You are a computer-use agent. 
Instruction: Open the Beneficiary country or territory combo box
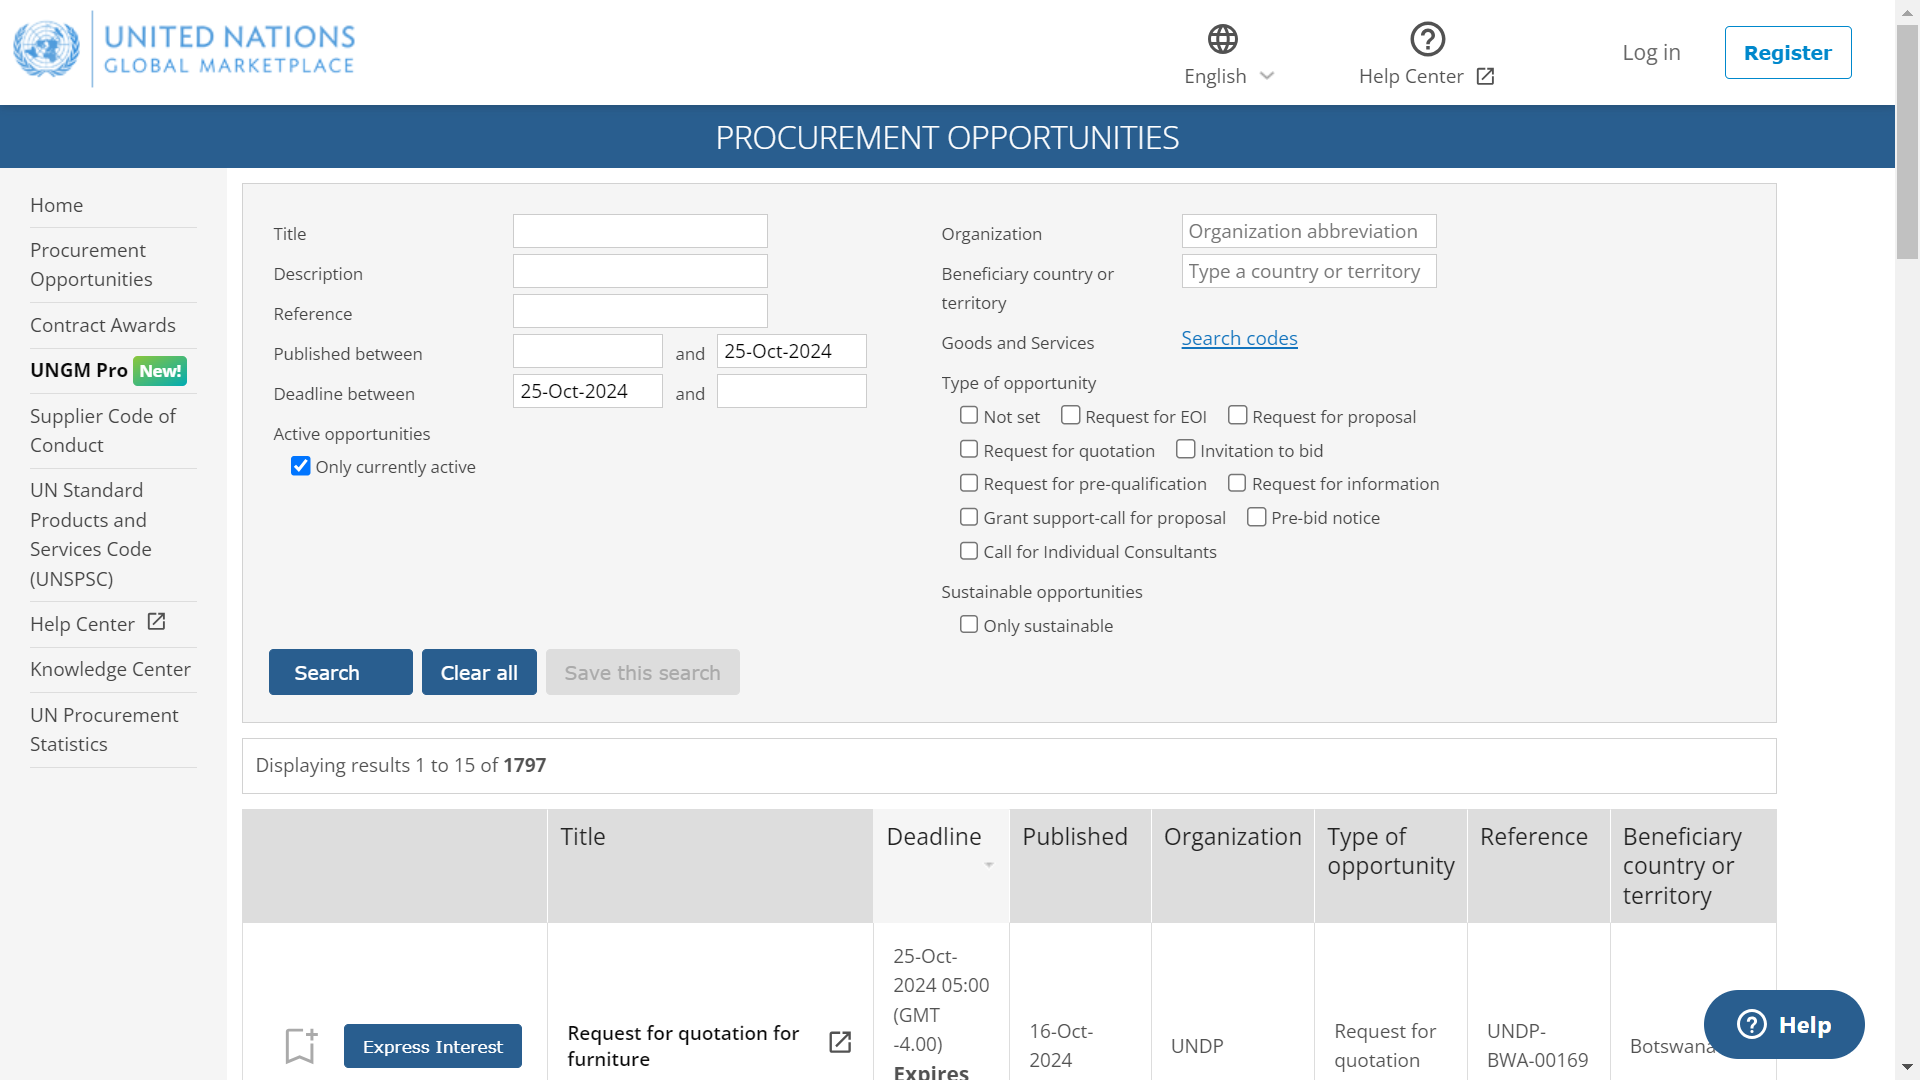tap(1308, 271)
